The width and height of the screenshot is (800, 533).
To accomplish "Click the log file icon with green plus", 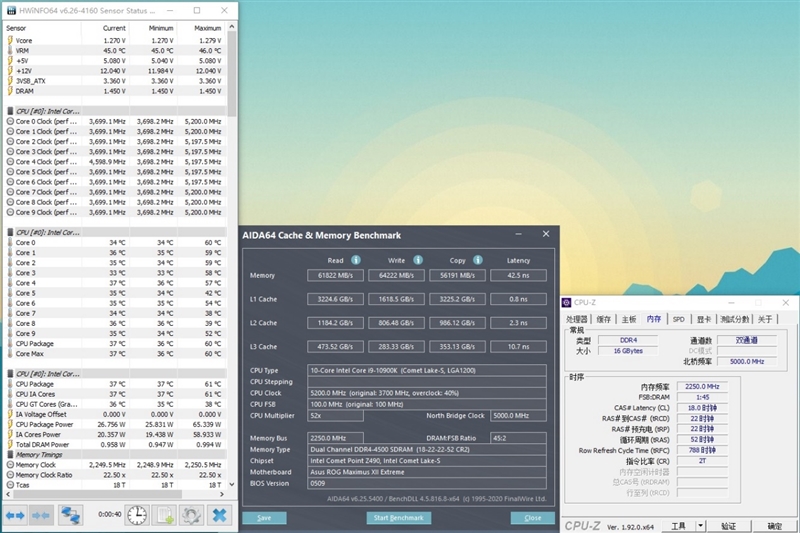I will click(164, 515).
